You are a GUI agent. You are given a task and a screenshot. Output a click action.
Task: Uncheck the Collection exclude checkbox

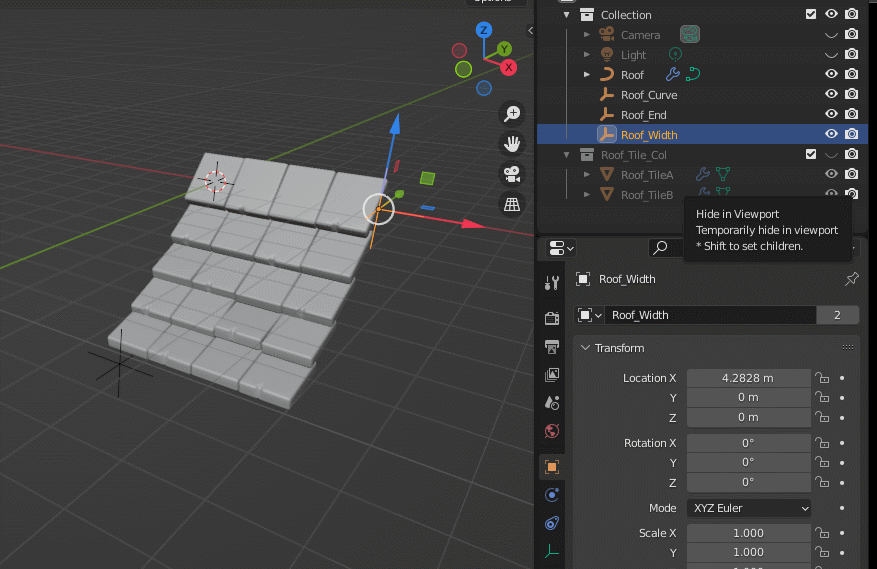pyautogui.click(x=811, y=14)
